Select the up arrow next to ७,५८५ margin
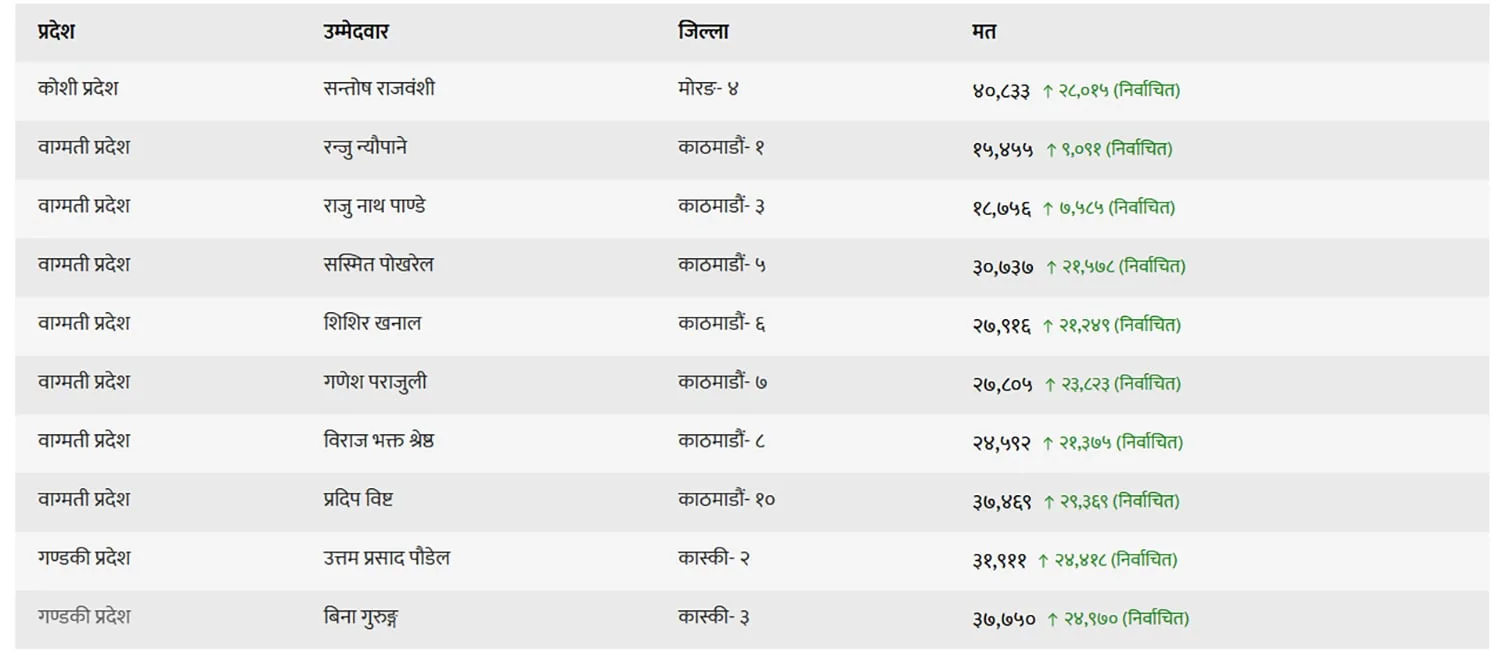Screen dimensions: 1500x668 coord(1048,209)
